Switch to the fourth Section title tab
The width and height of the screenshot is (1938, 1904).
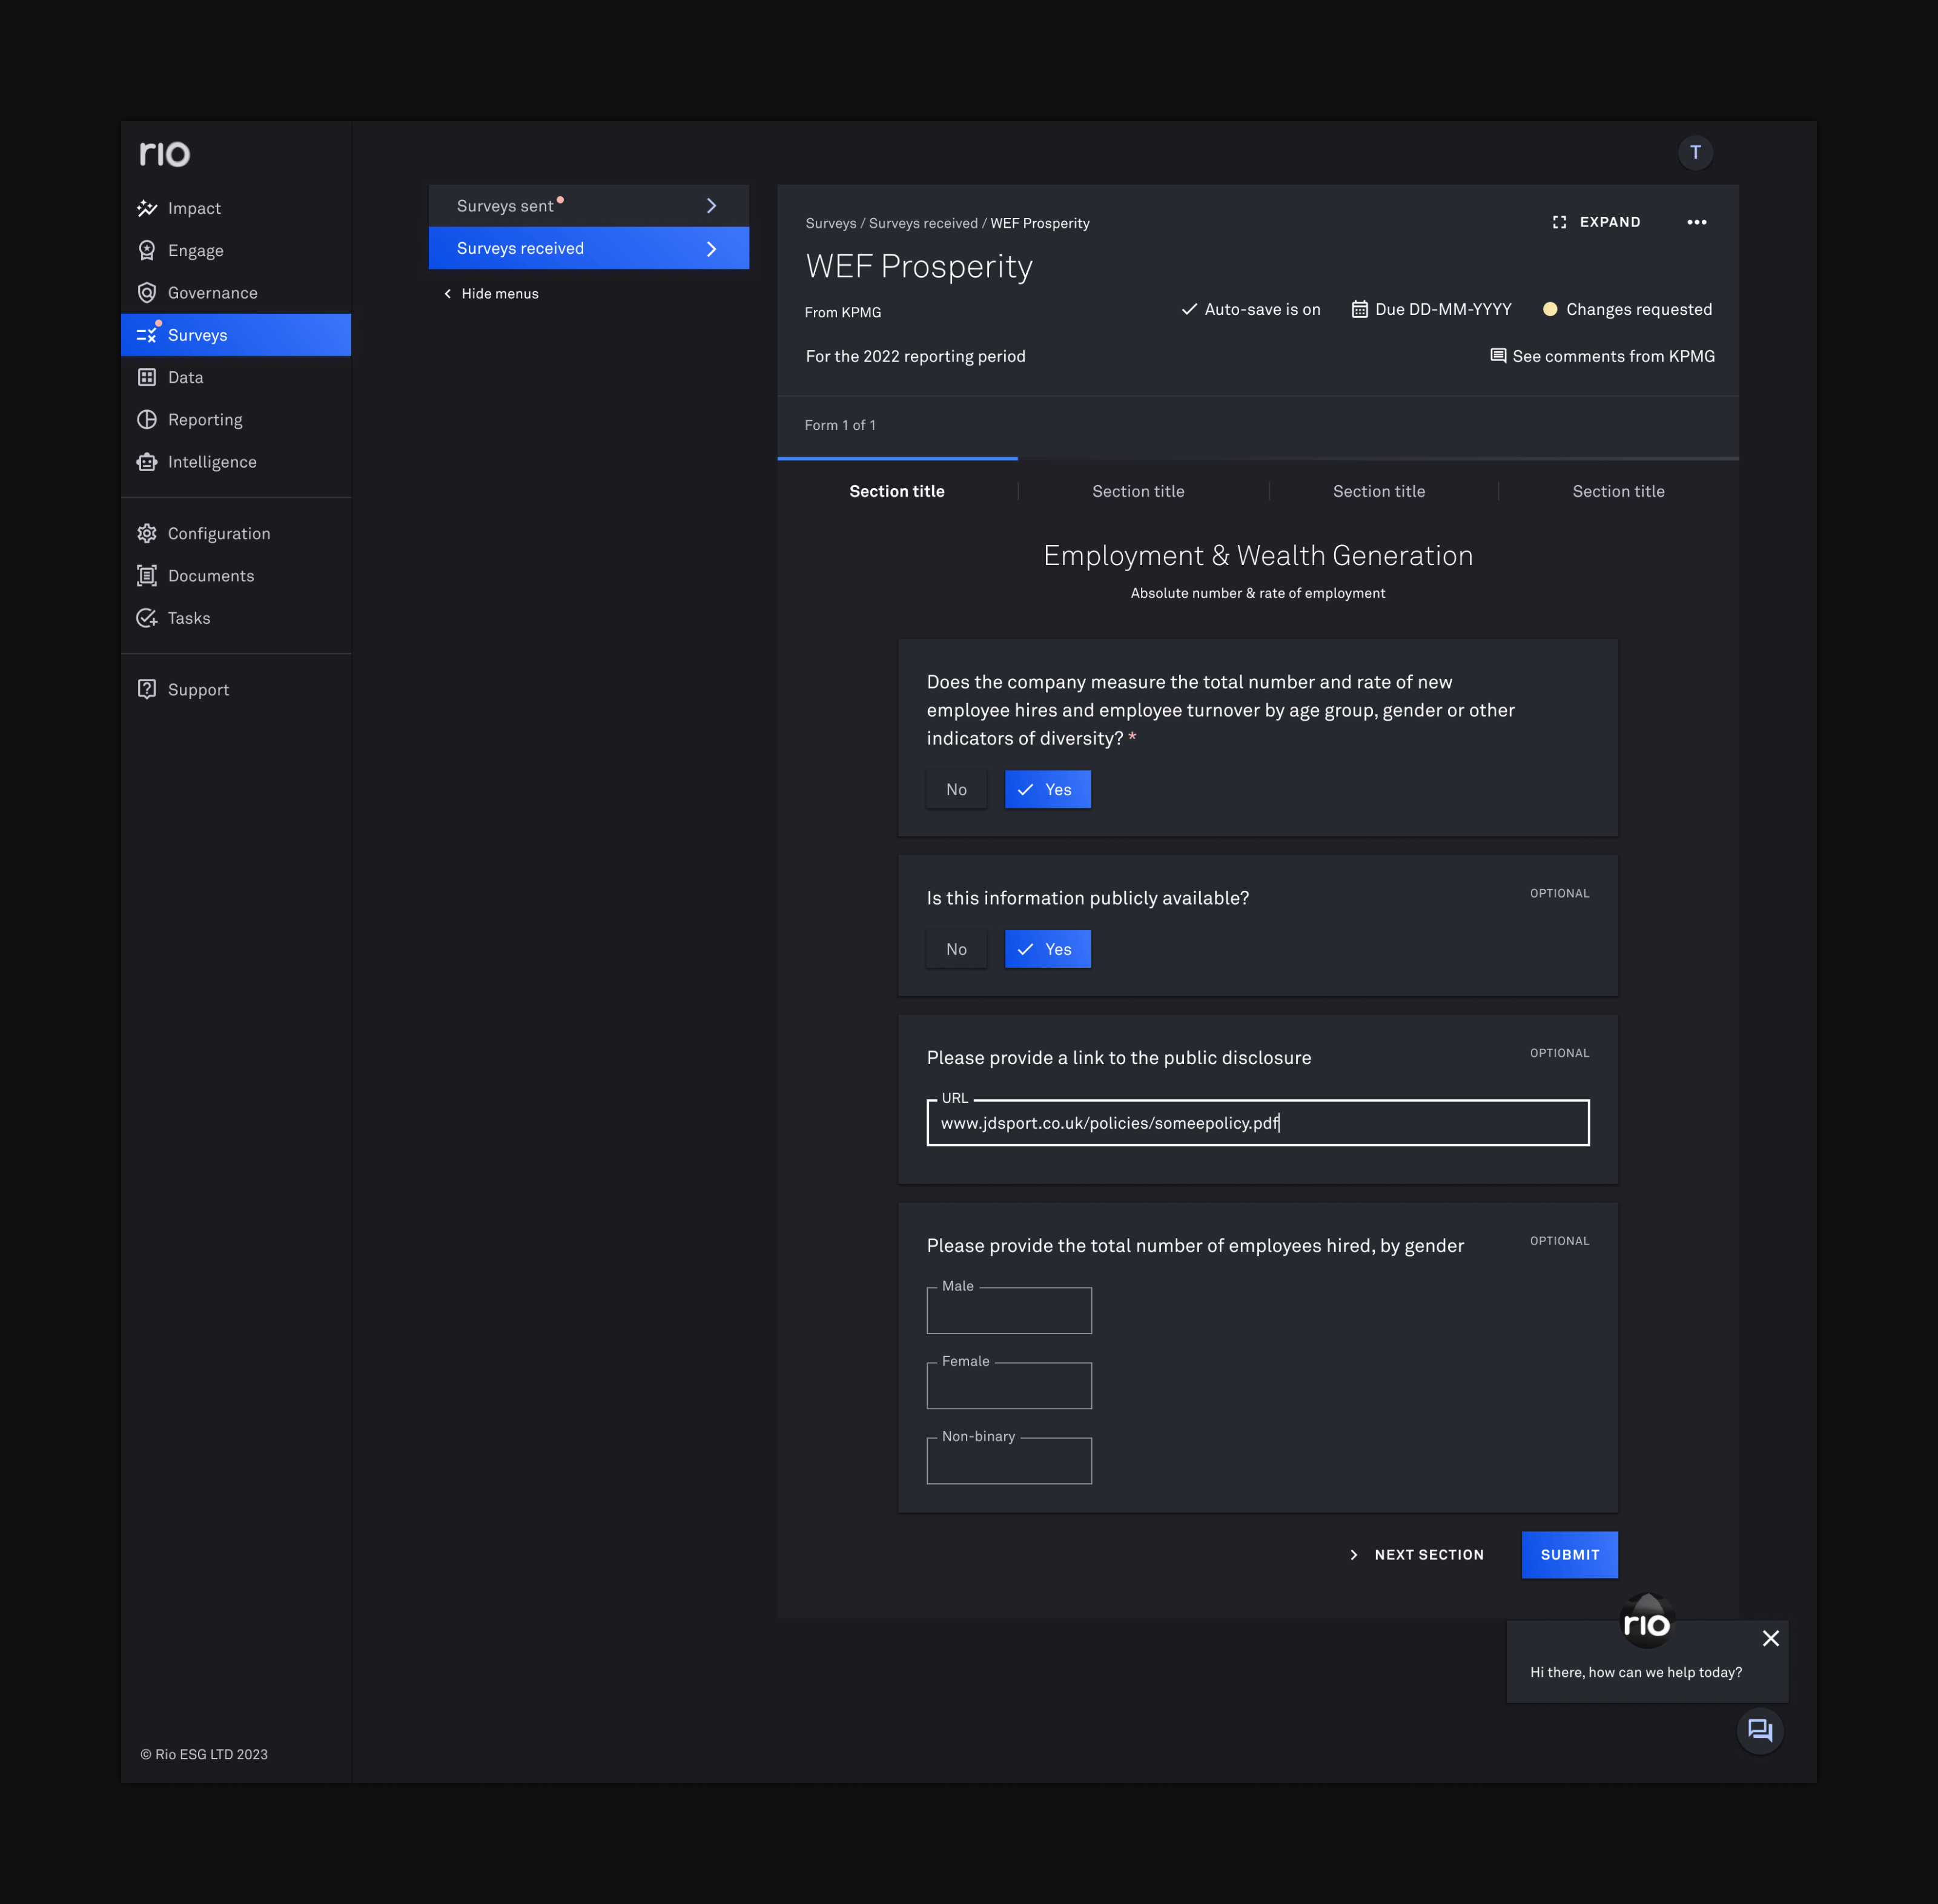click(x=1618, y=491)
